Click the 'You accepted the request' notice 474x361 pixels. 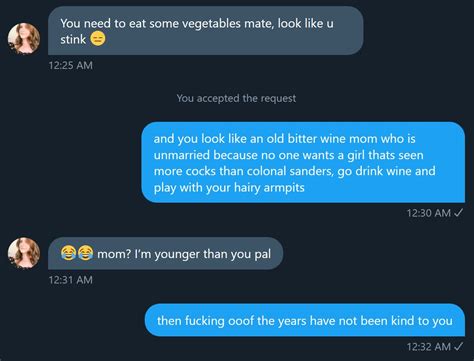click(x=236, y=98)
